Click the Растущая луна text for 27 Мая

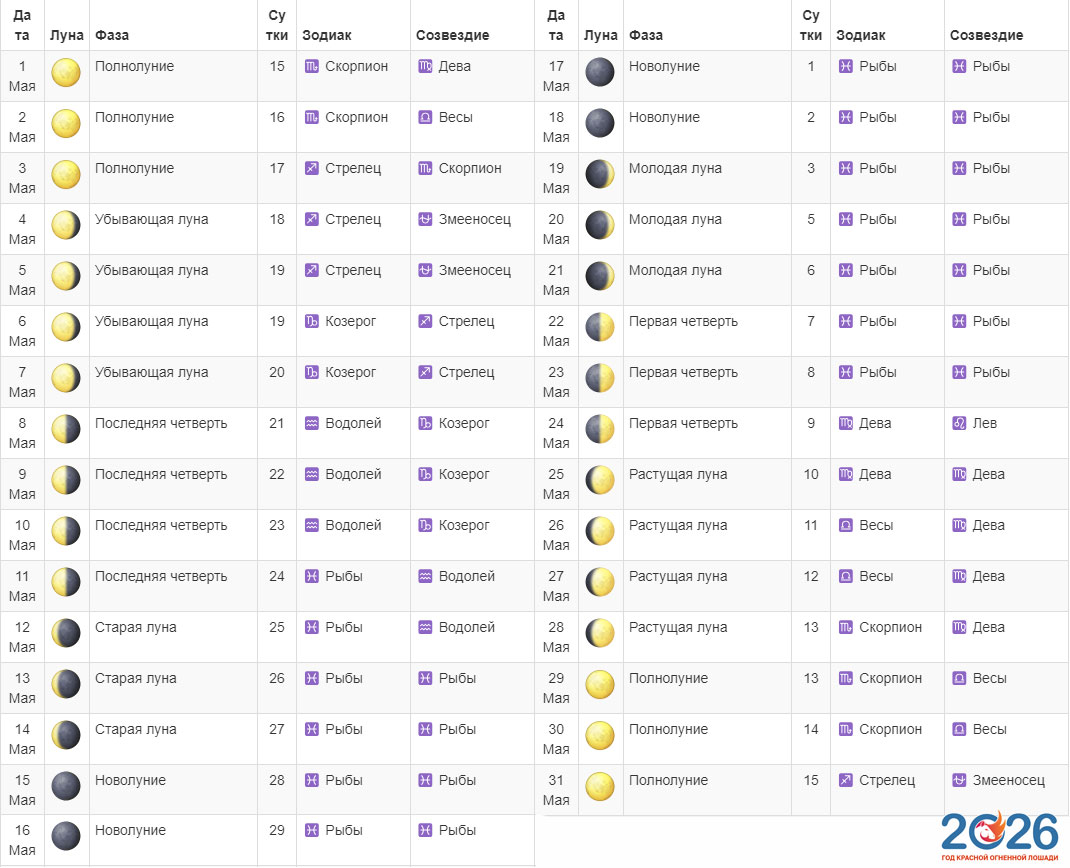point(678,576)
